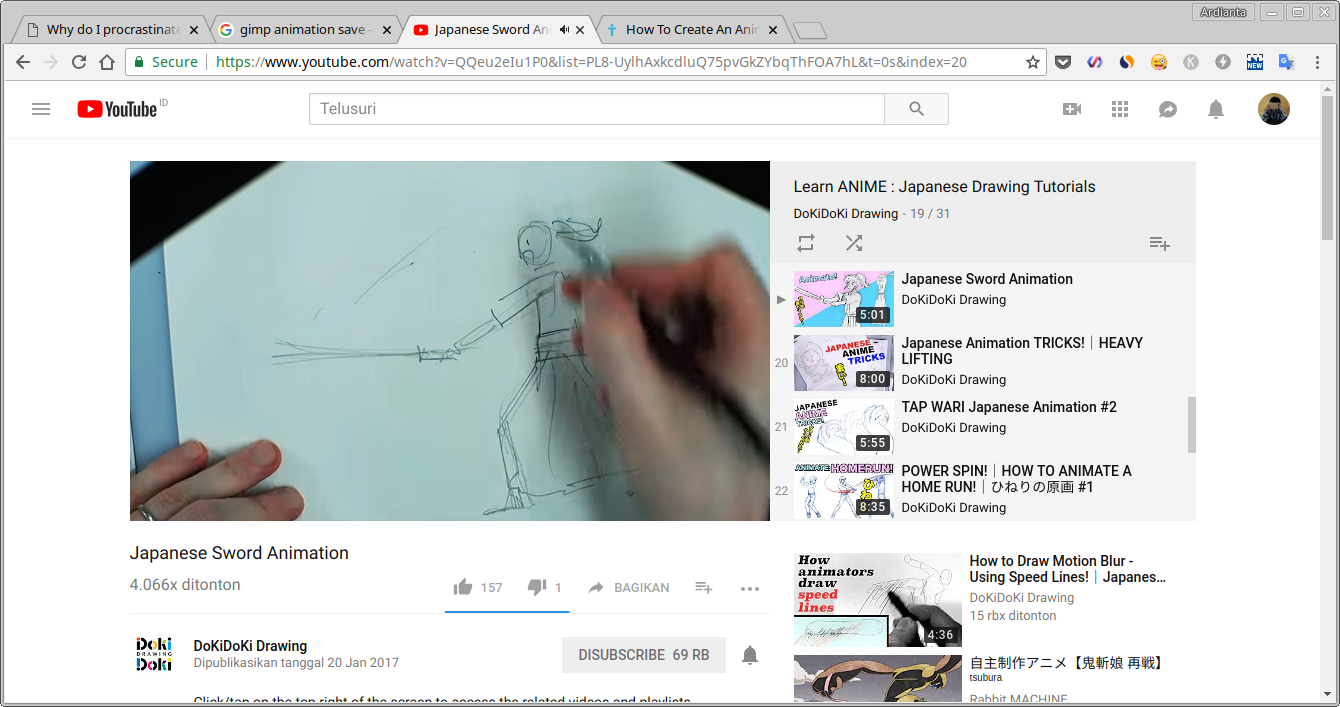
Task: Open more actions via the three-dot menu
Action: pyautogui.click(x=750, y=589)
